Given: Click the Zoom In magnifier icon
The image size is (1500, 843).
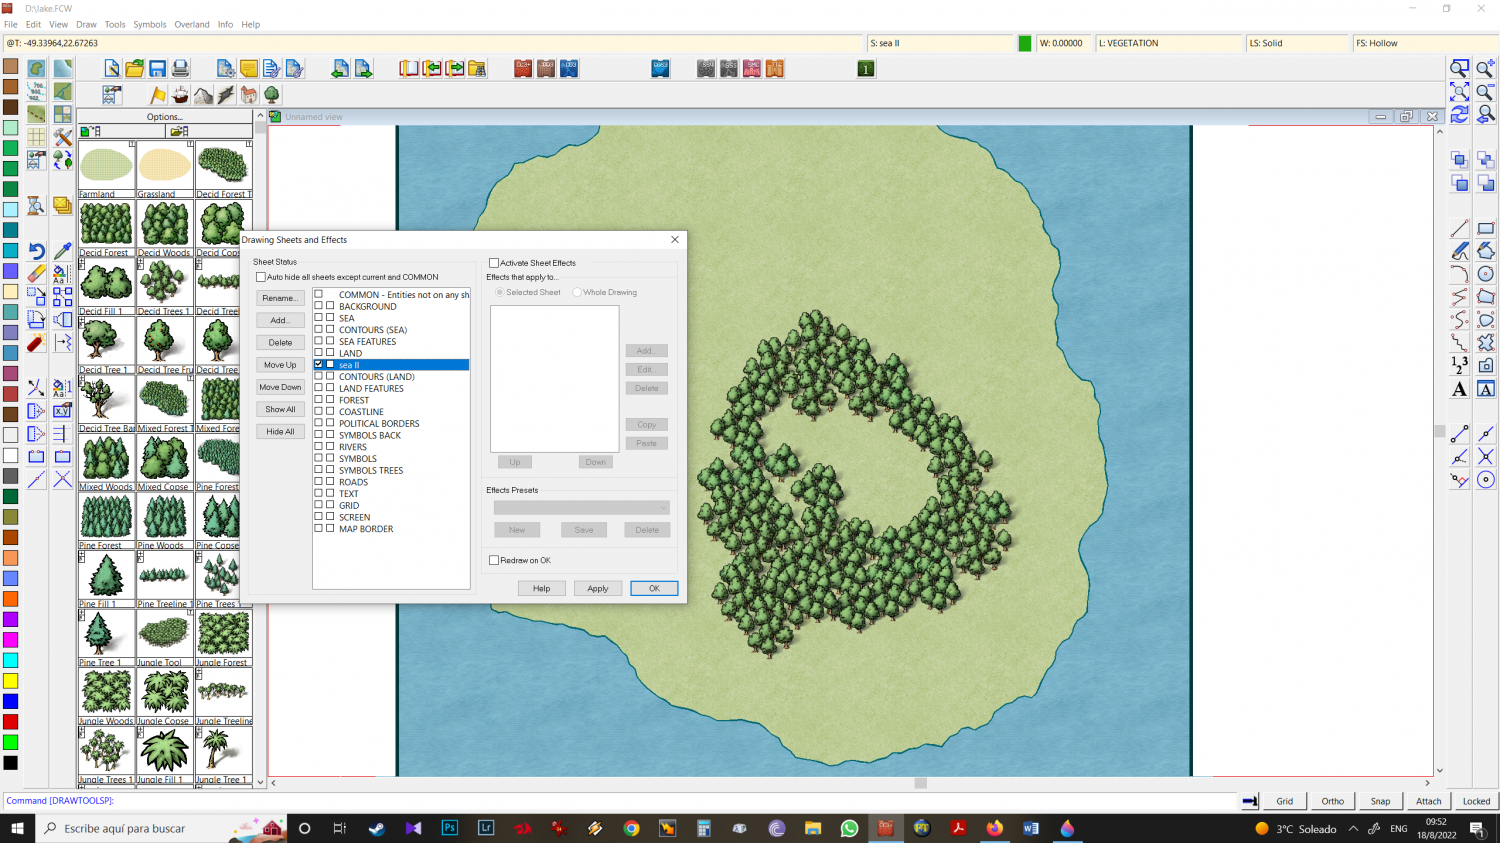Looking at the screenshot, I should [x=1485, y=69].
